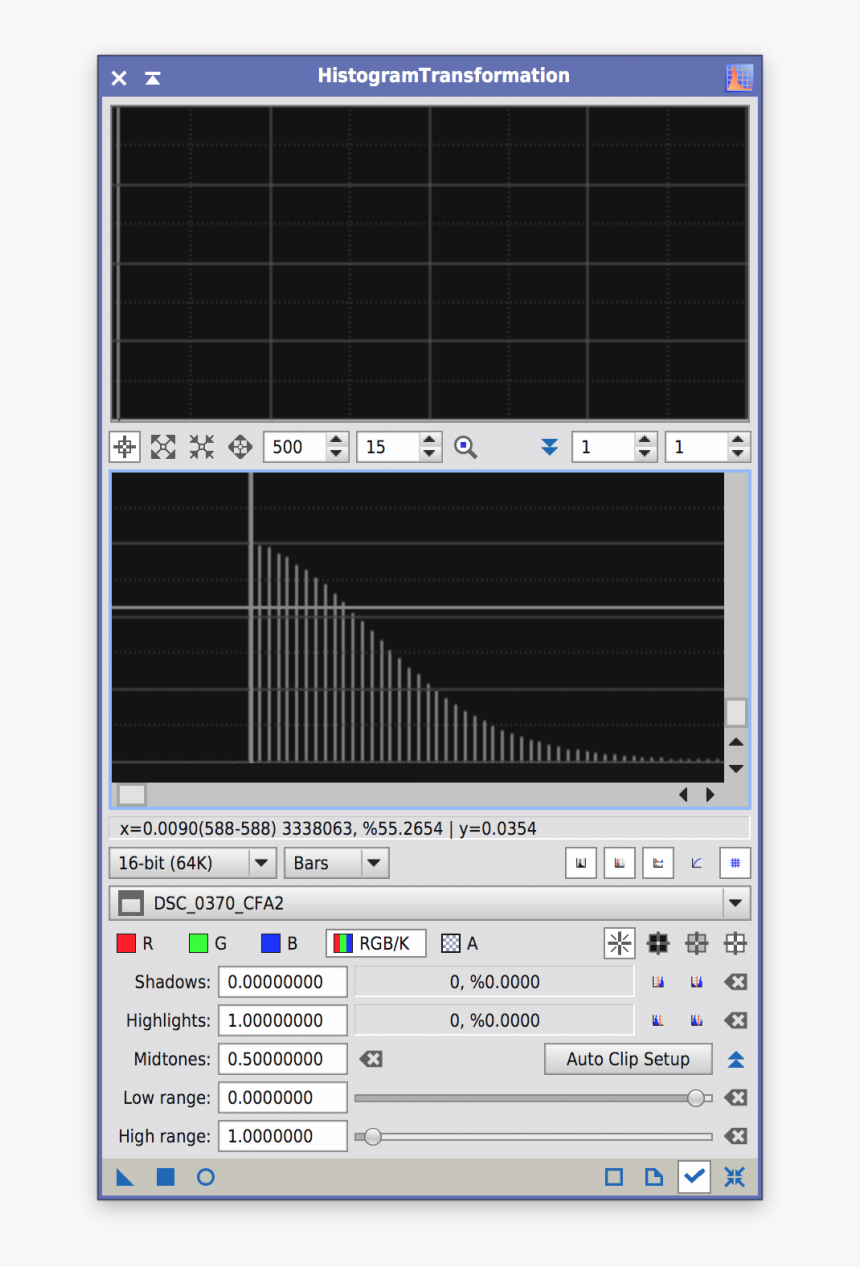Switch to the RGB/K channel tab
Screen dimensions: 860x1267
[375, 943]
